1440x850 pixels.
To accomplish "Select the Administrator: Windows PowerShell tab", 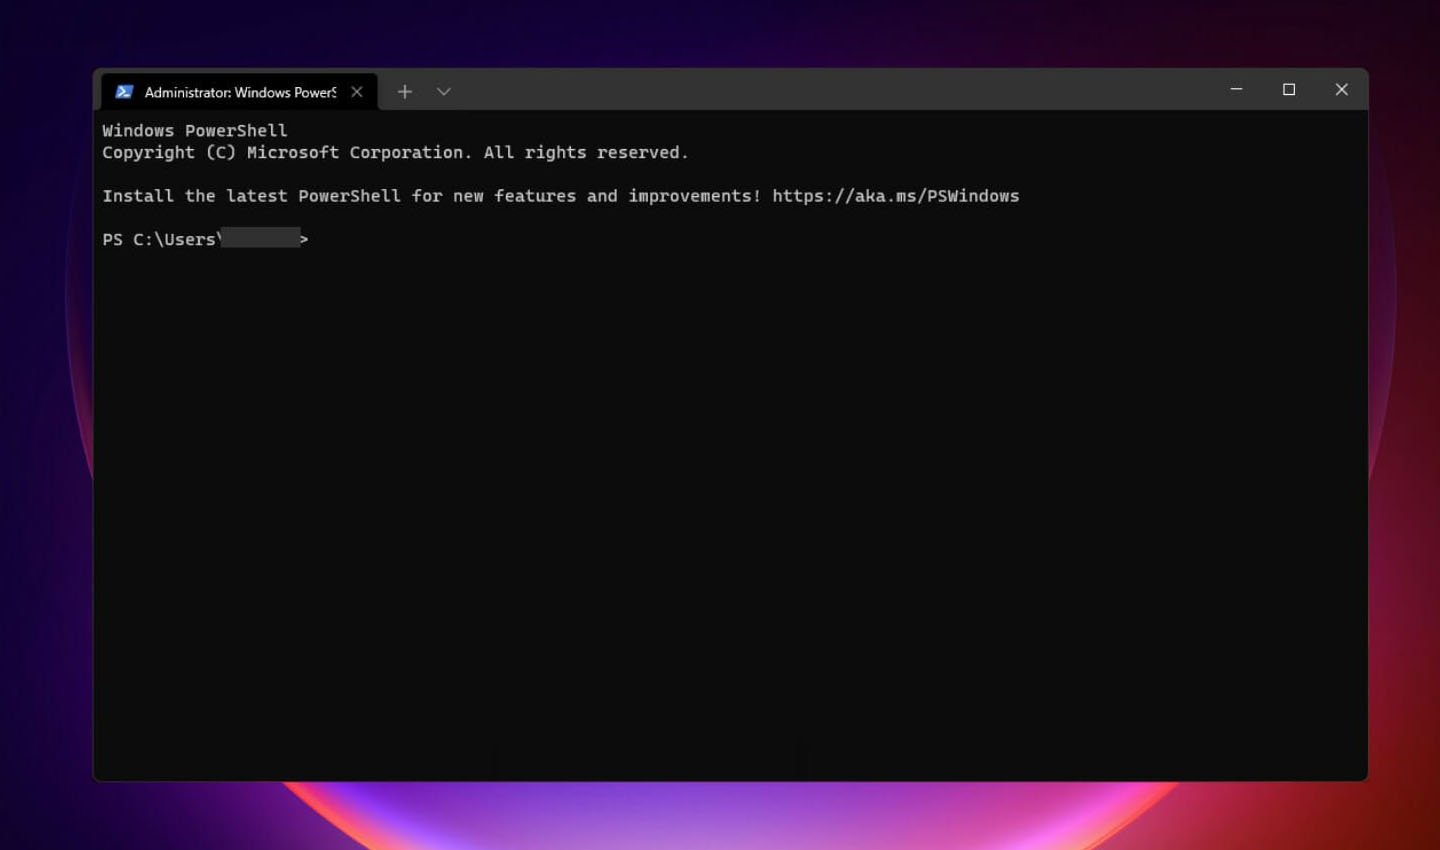I will click(240, 92).
